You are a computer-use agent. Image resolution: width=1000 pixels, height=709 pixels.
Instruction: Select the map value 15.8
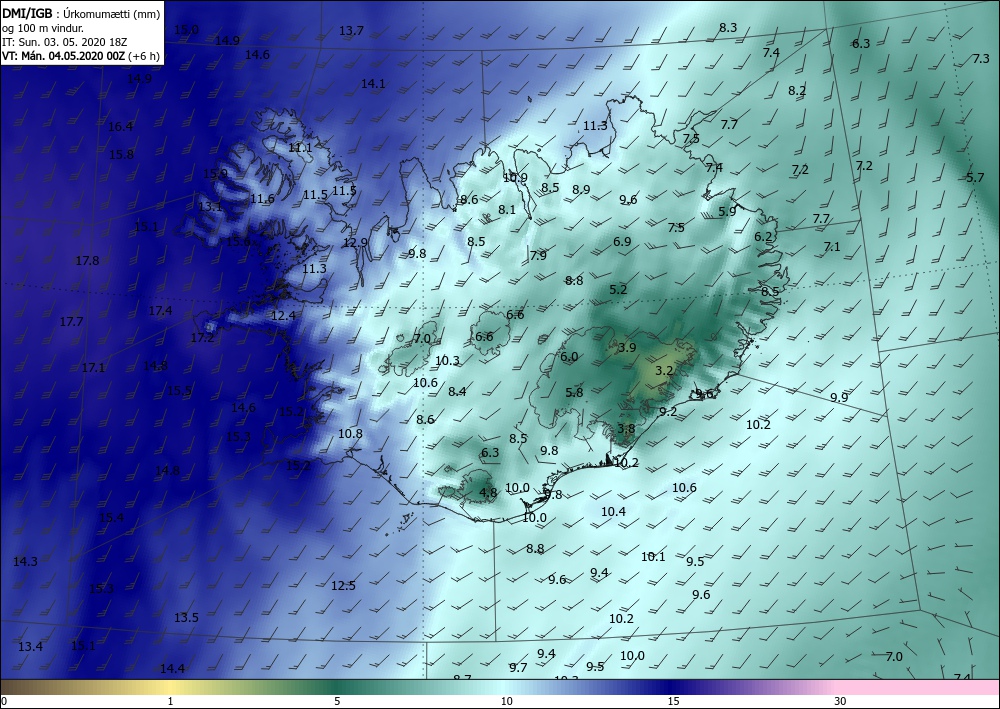[x=121, y=154]
